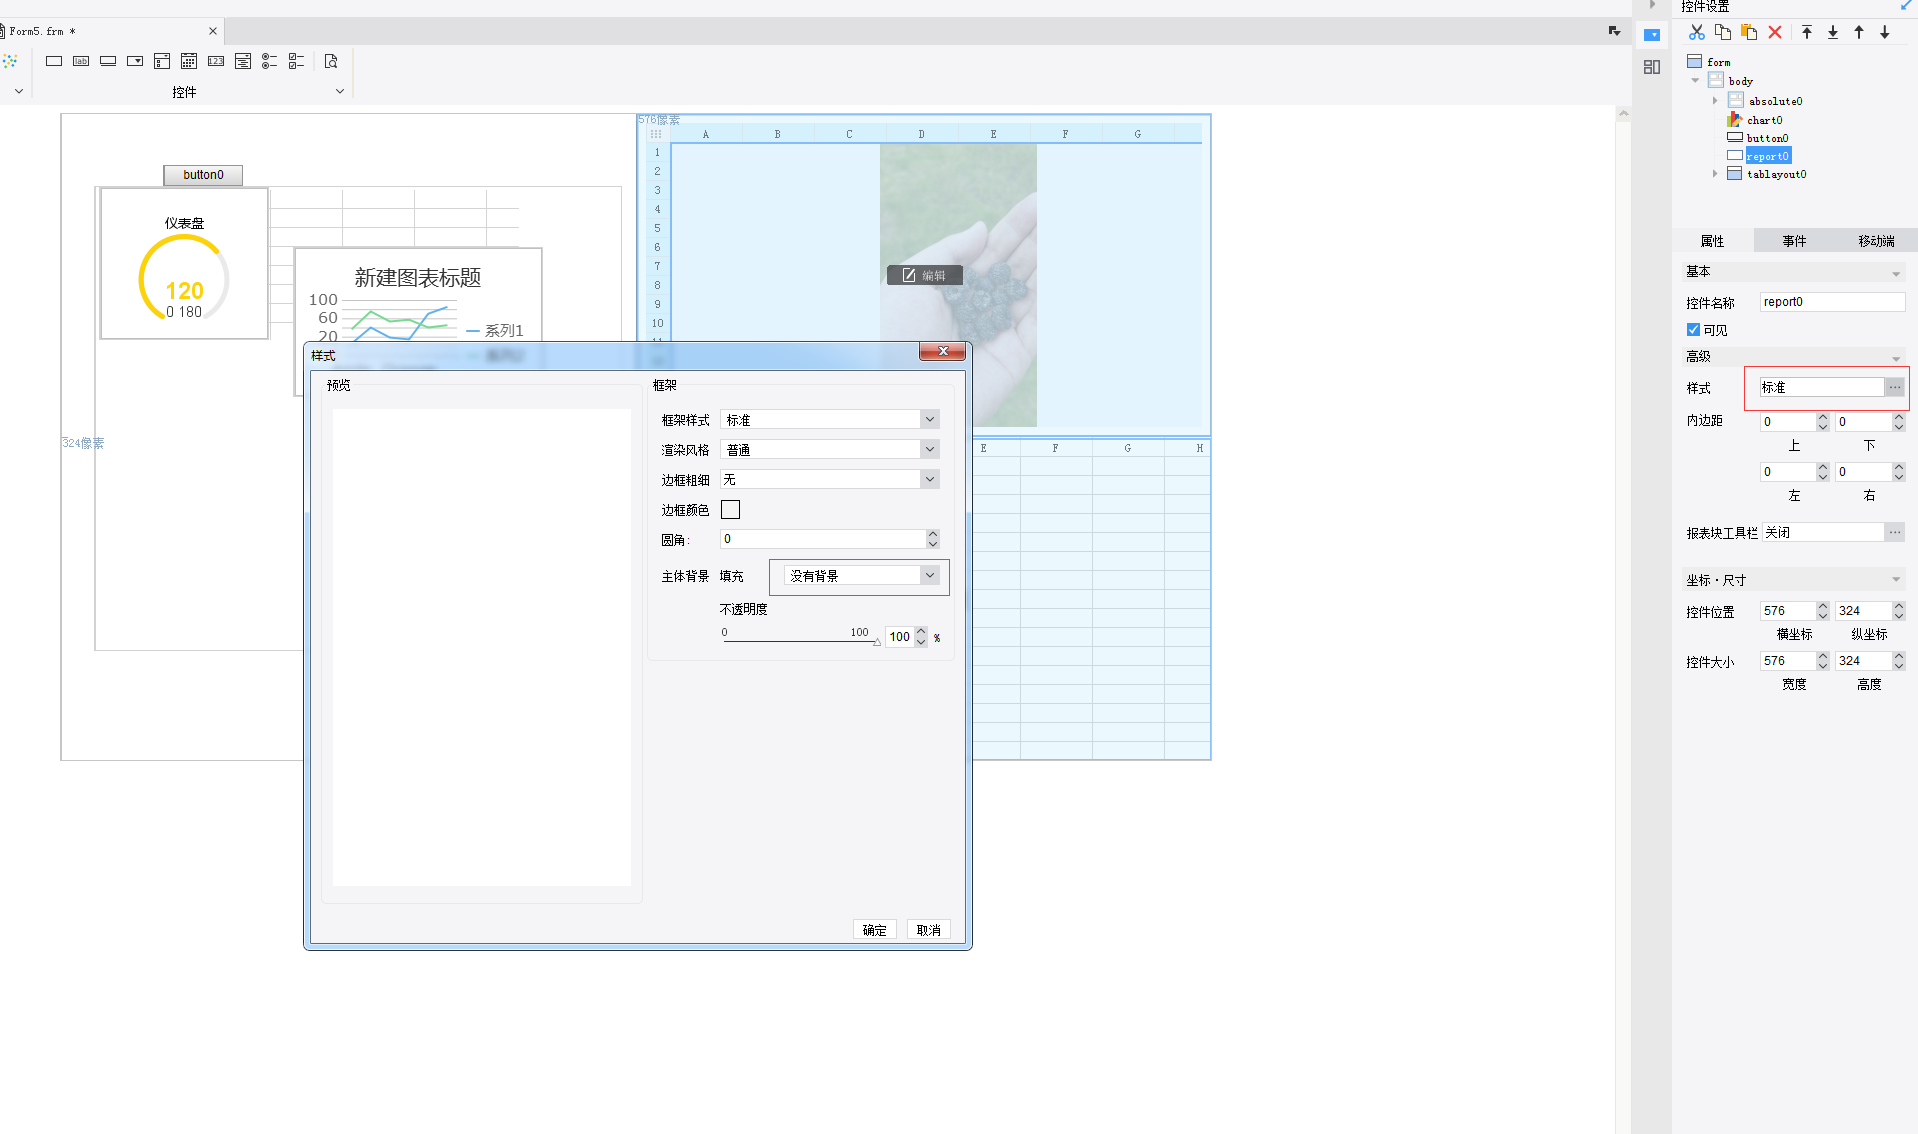This screenshot has height=1134, width=1918.
Task: Select the dropdown checkbox list widget icon
Action: click(162, 61)
